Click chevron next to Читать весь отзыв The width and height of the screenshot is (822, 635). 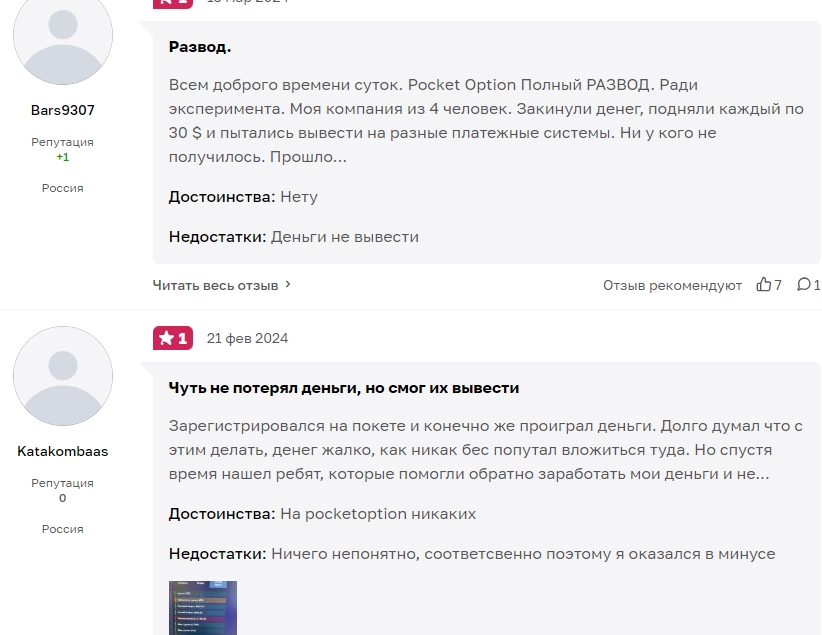(x=288, y=284)
